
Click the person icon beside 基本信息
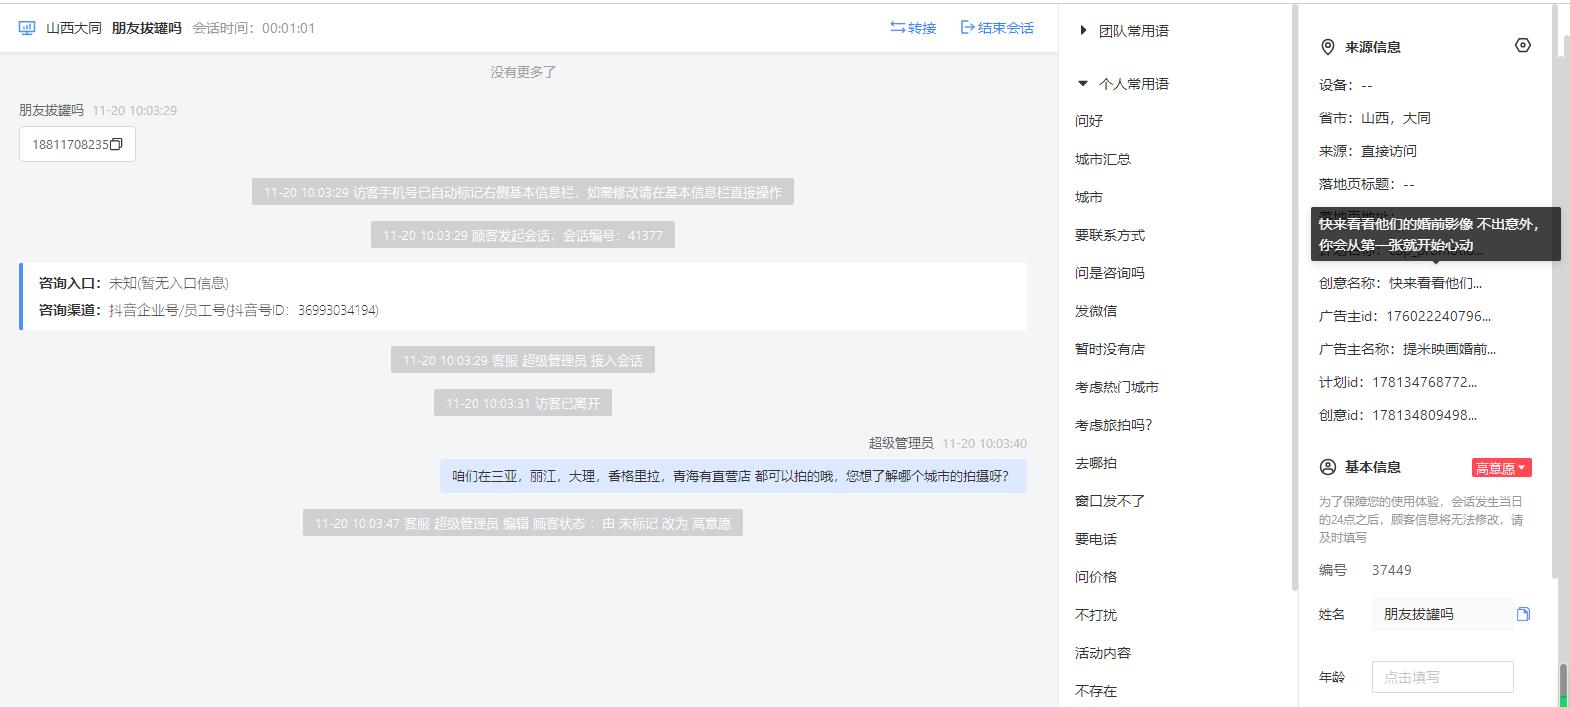(1328, 467)
